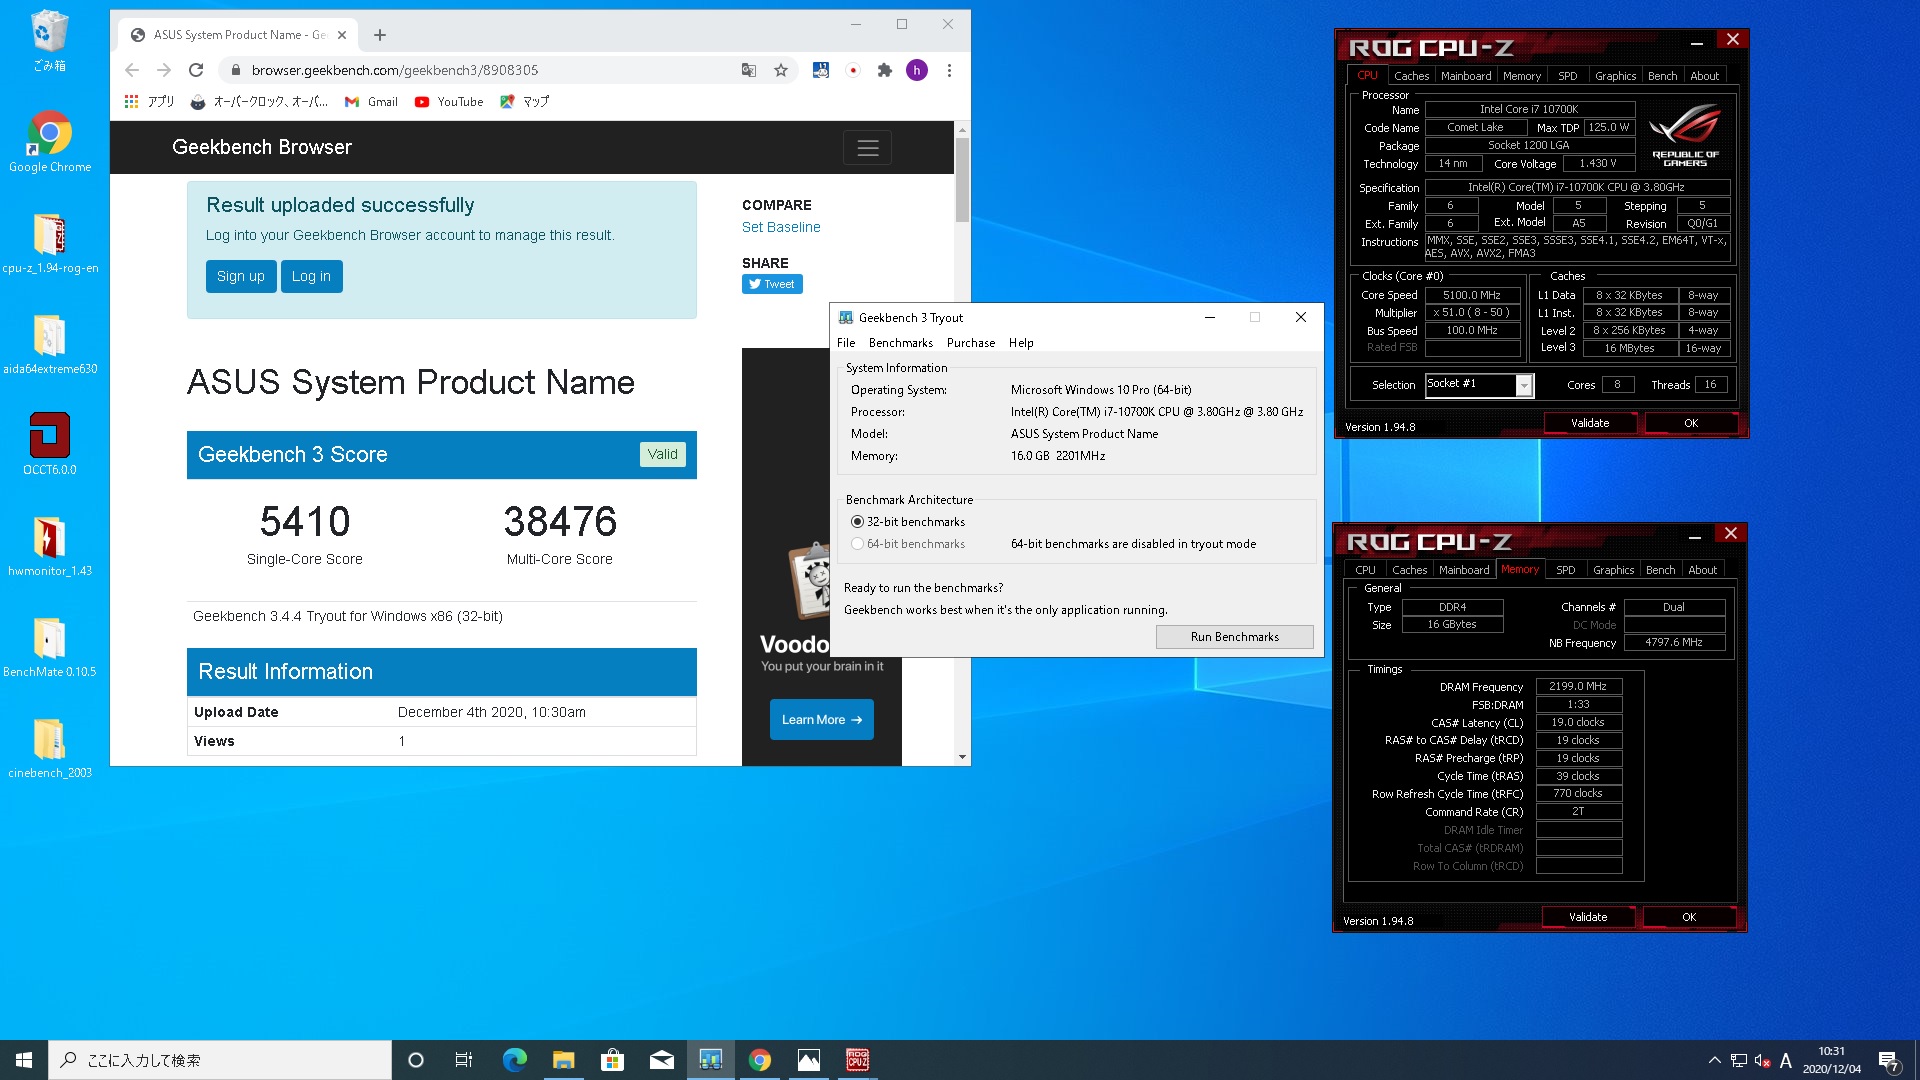Select the 64-bit benchmarks radio button
The image size is (1920, 1080).
click(857, 544)
